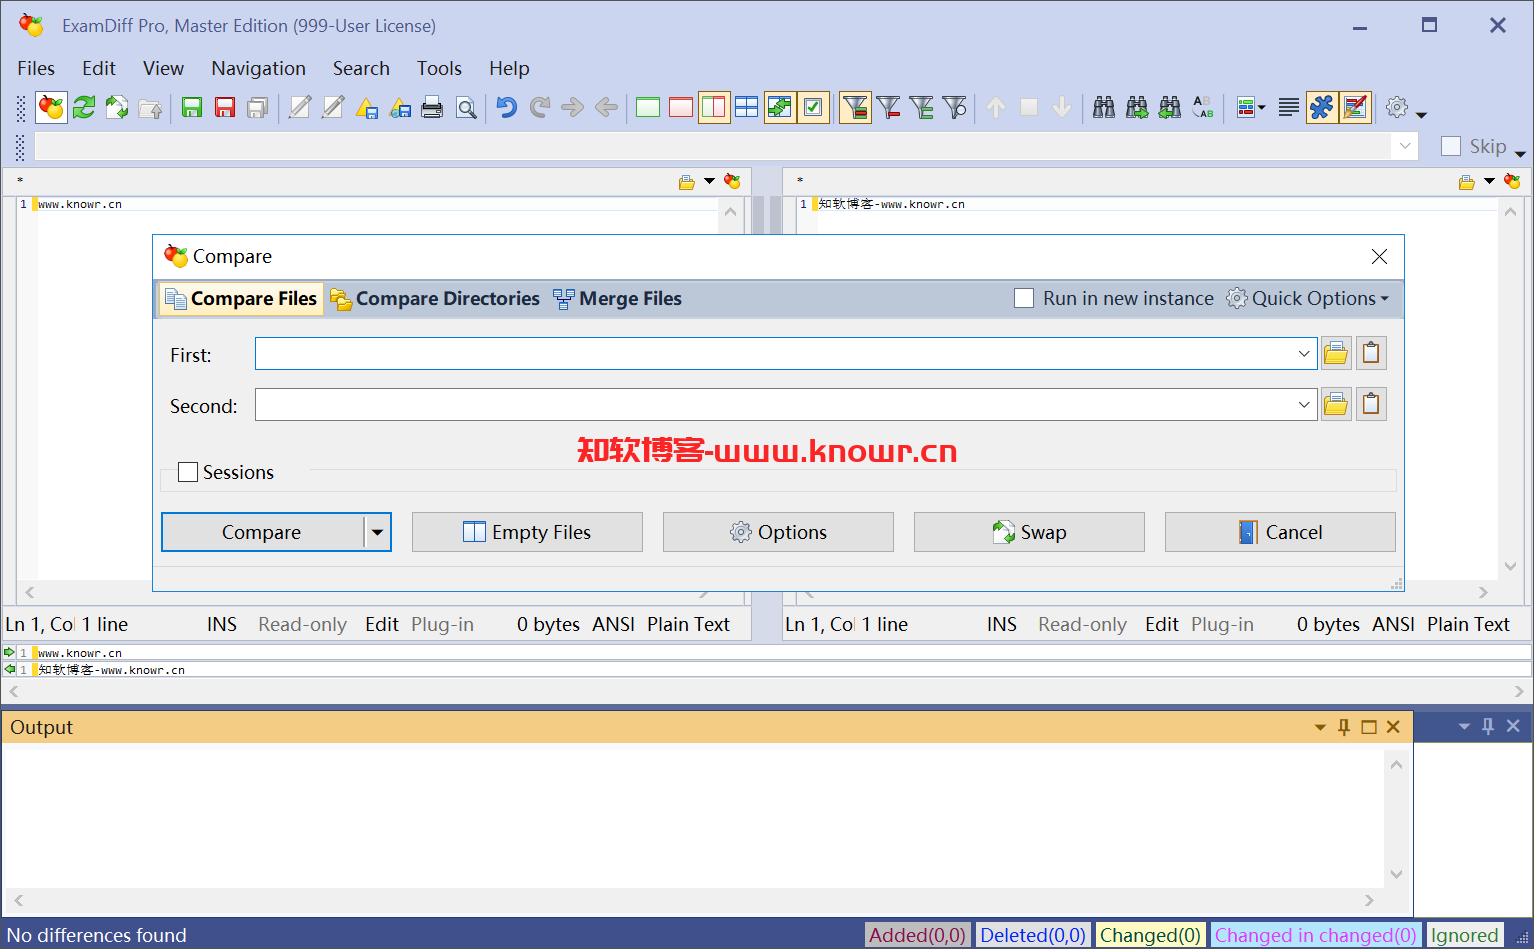Click the Changed(0) status indicator
Viewport: 1534px width, 949px height.
[x=1150, y=935]
